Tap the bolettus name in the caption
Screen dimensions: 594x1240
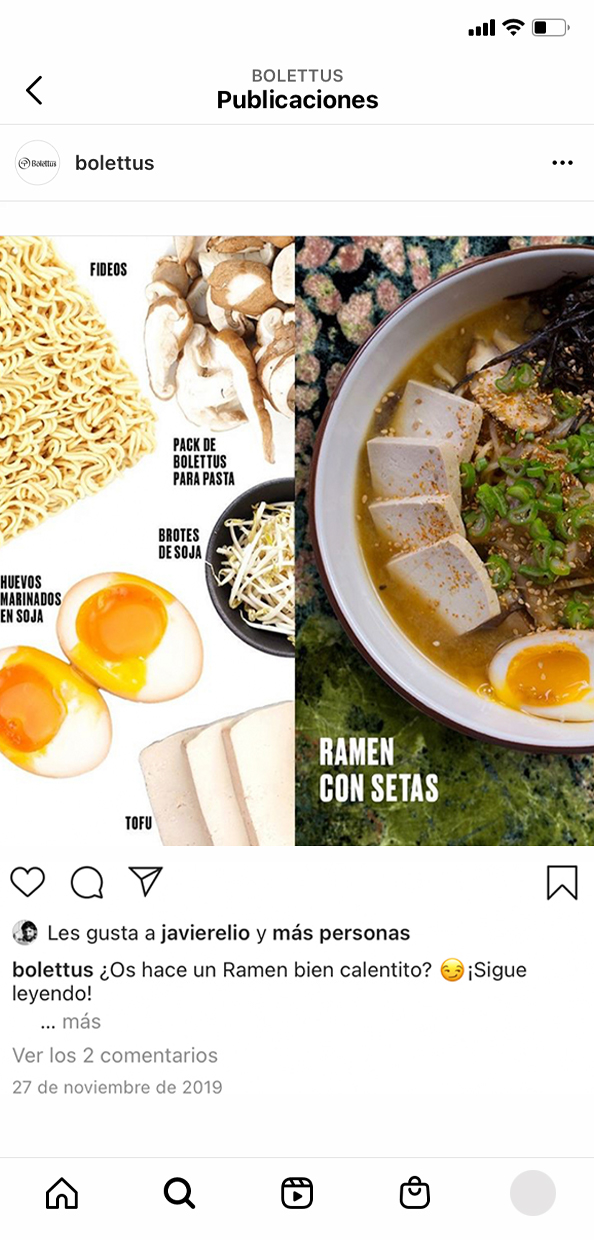(53, 970)
